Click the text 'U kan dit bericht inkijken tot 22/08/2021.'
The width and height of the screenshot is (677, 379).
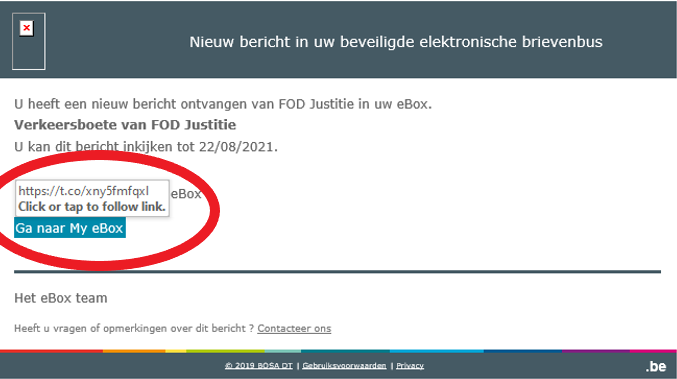click(x=146, y=147)
